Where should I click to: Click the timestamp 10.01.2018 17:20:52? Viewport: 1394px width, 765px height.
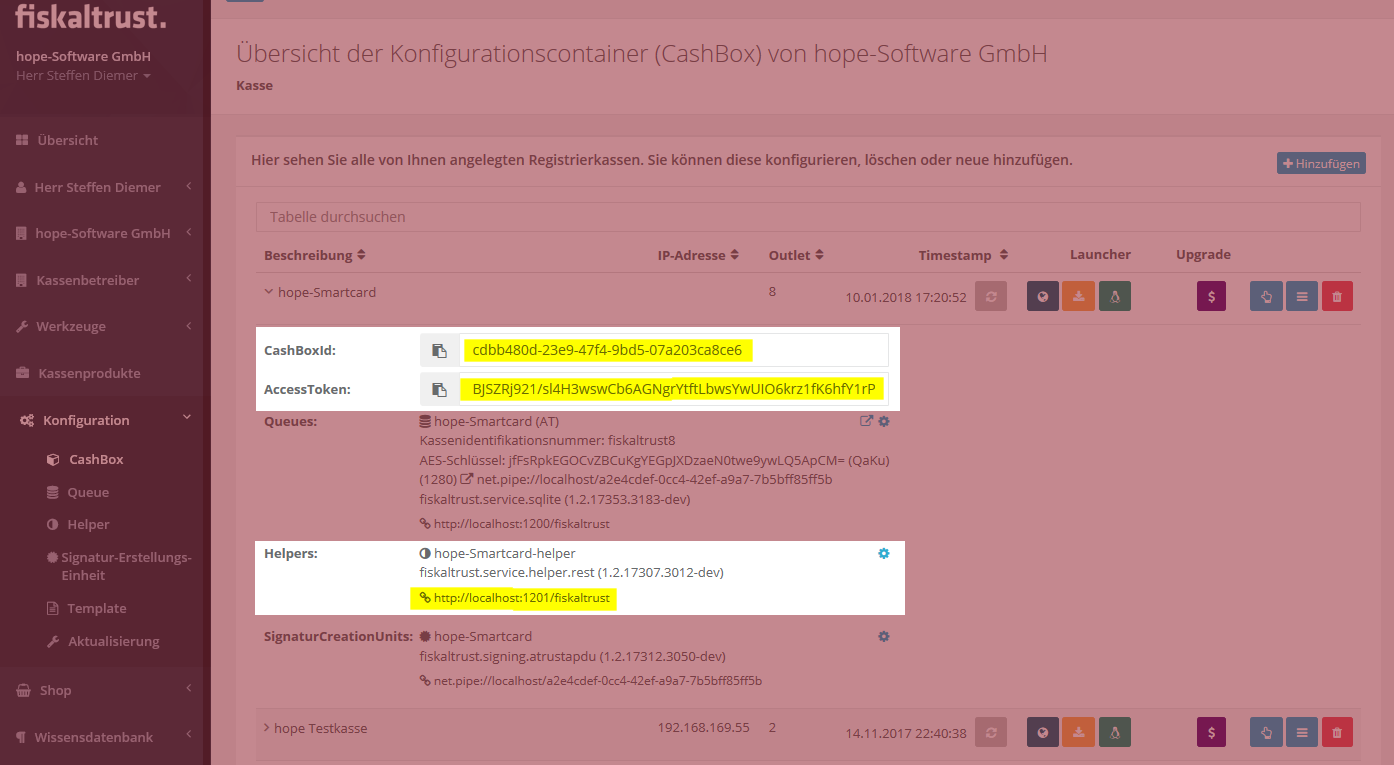pyautogui.click(x=906, y=297)
